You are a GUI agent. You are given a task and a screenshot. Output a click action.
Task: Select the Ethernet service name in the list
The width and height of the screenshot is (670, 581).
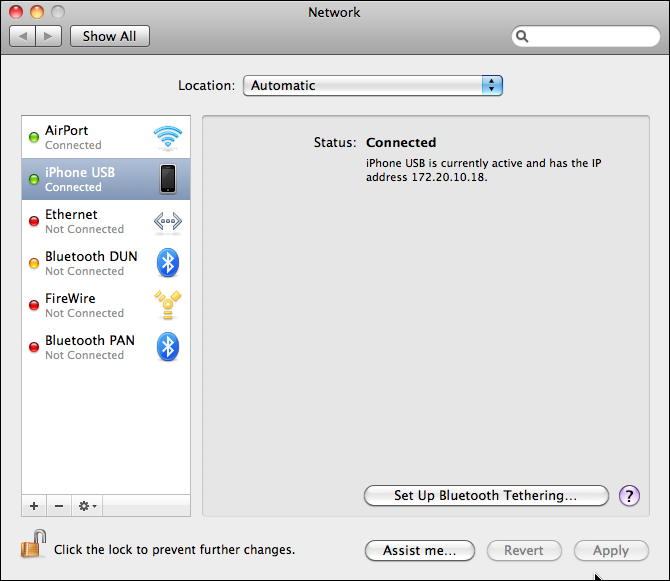(71, 214)
